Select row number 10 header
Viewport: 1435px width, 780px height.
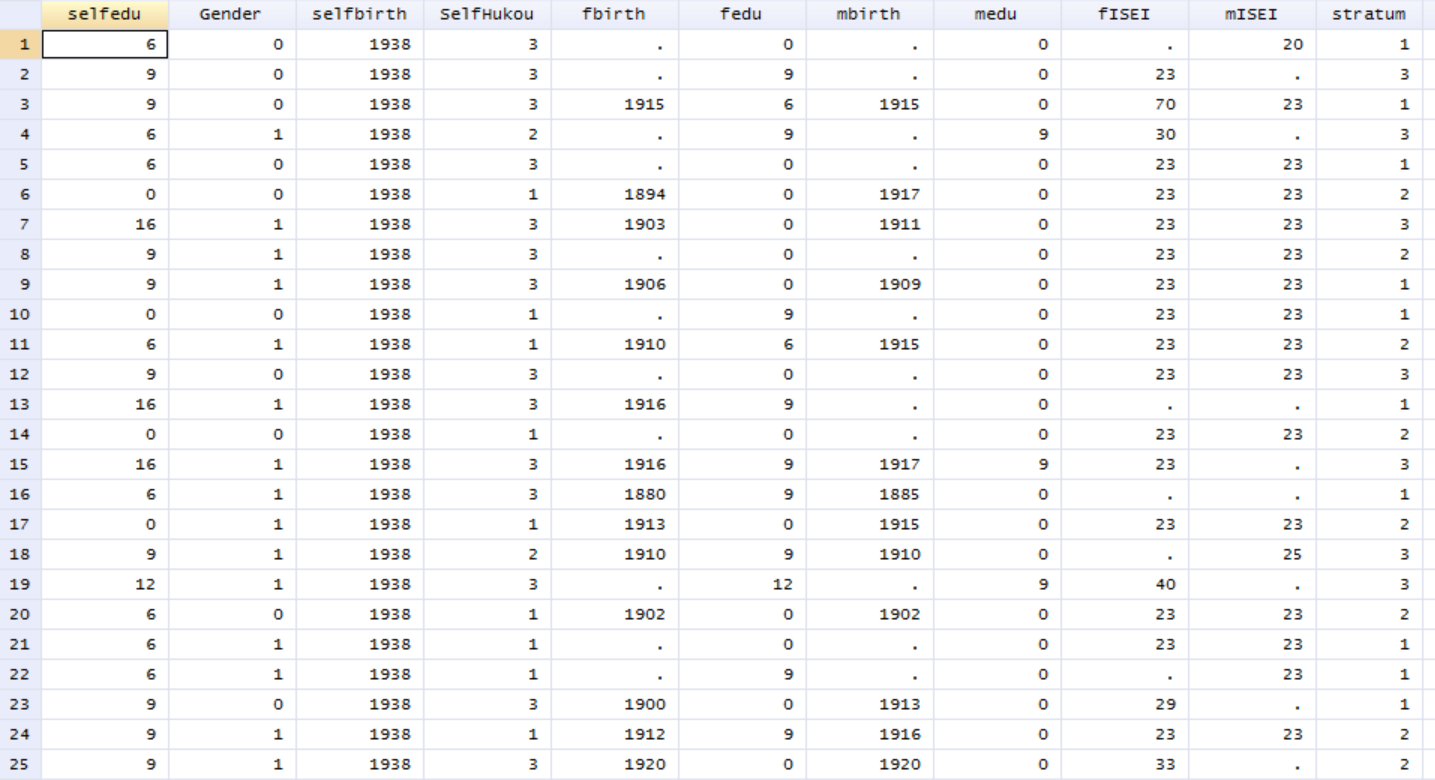click(21, 314)
